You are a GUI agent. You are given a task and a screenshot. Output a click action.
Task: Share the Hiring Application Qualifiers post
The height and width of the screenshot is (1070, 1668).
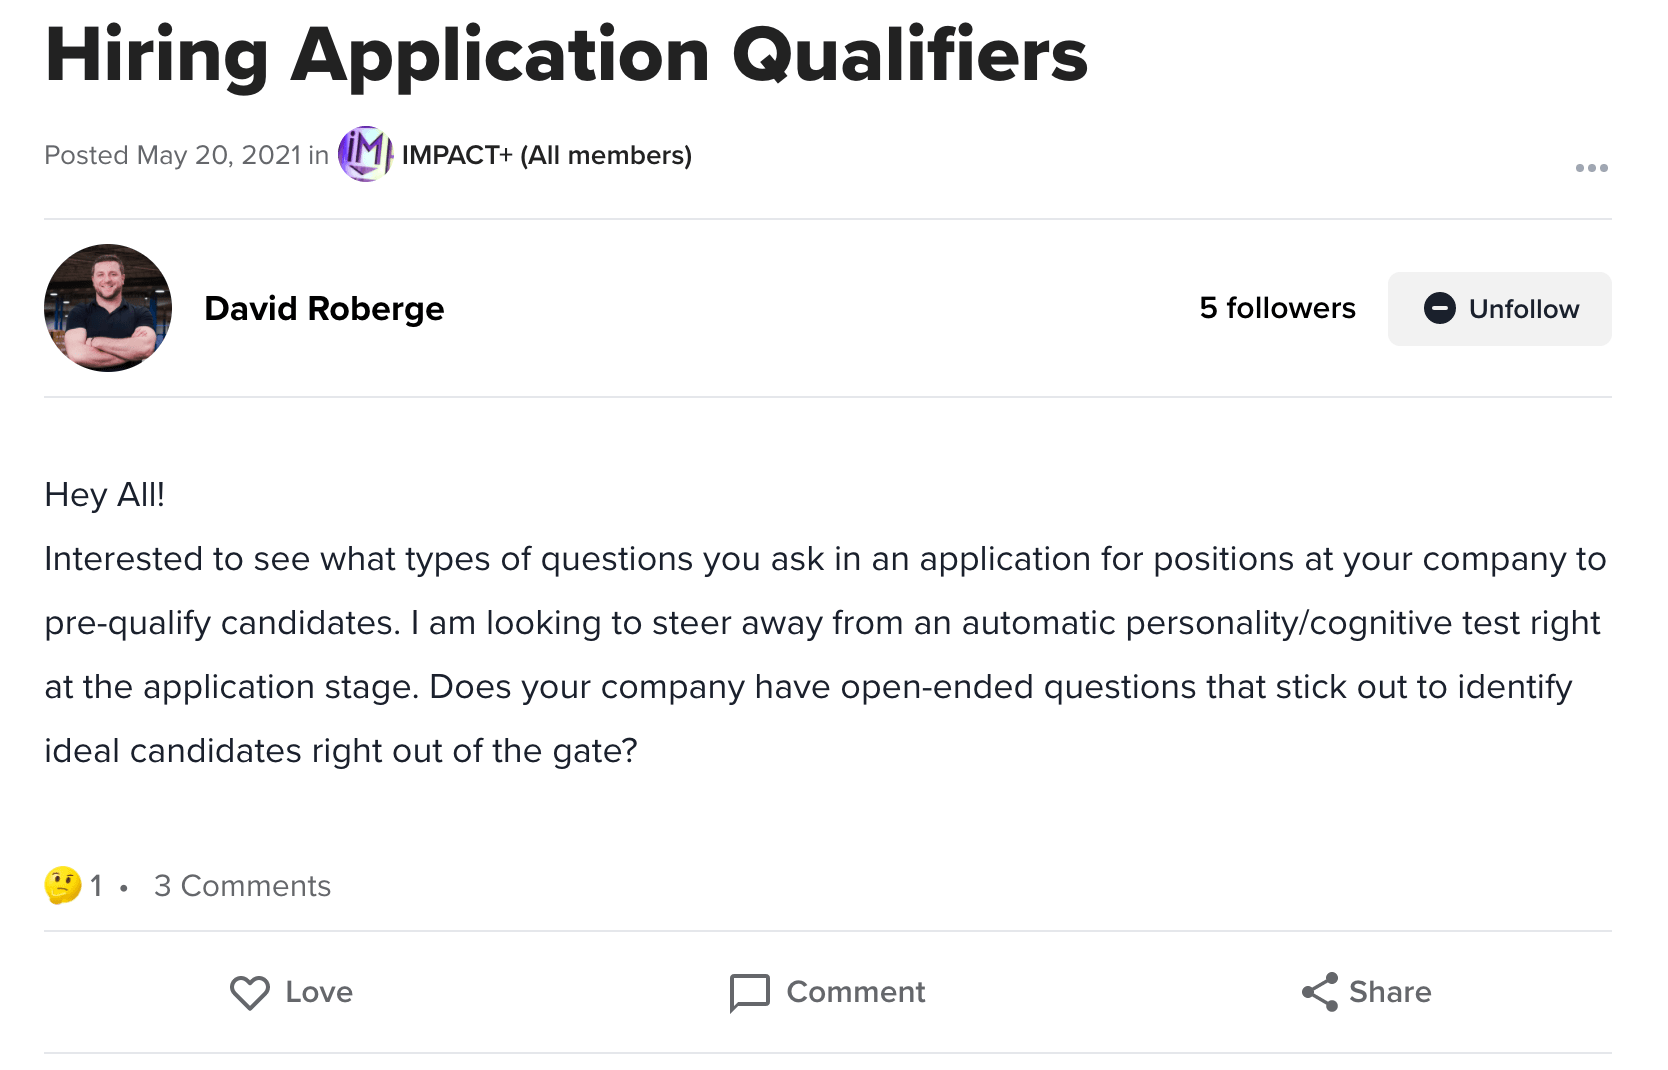pyautogui.click(x=1366, y=992)
